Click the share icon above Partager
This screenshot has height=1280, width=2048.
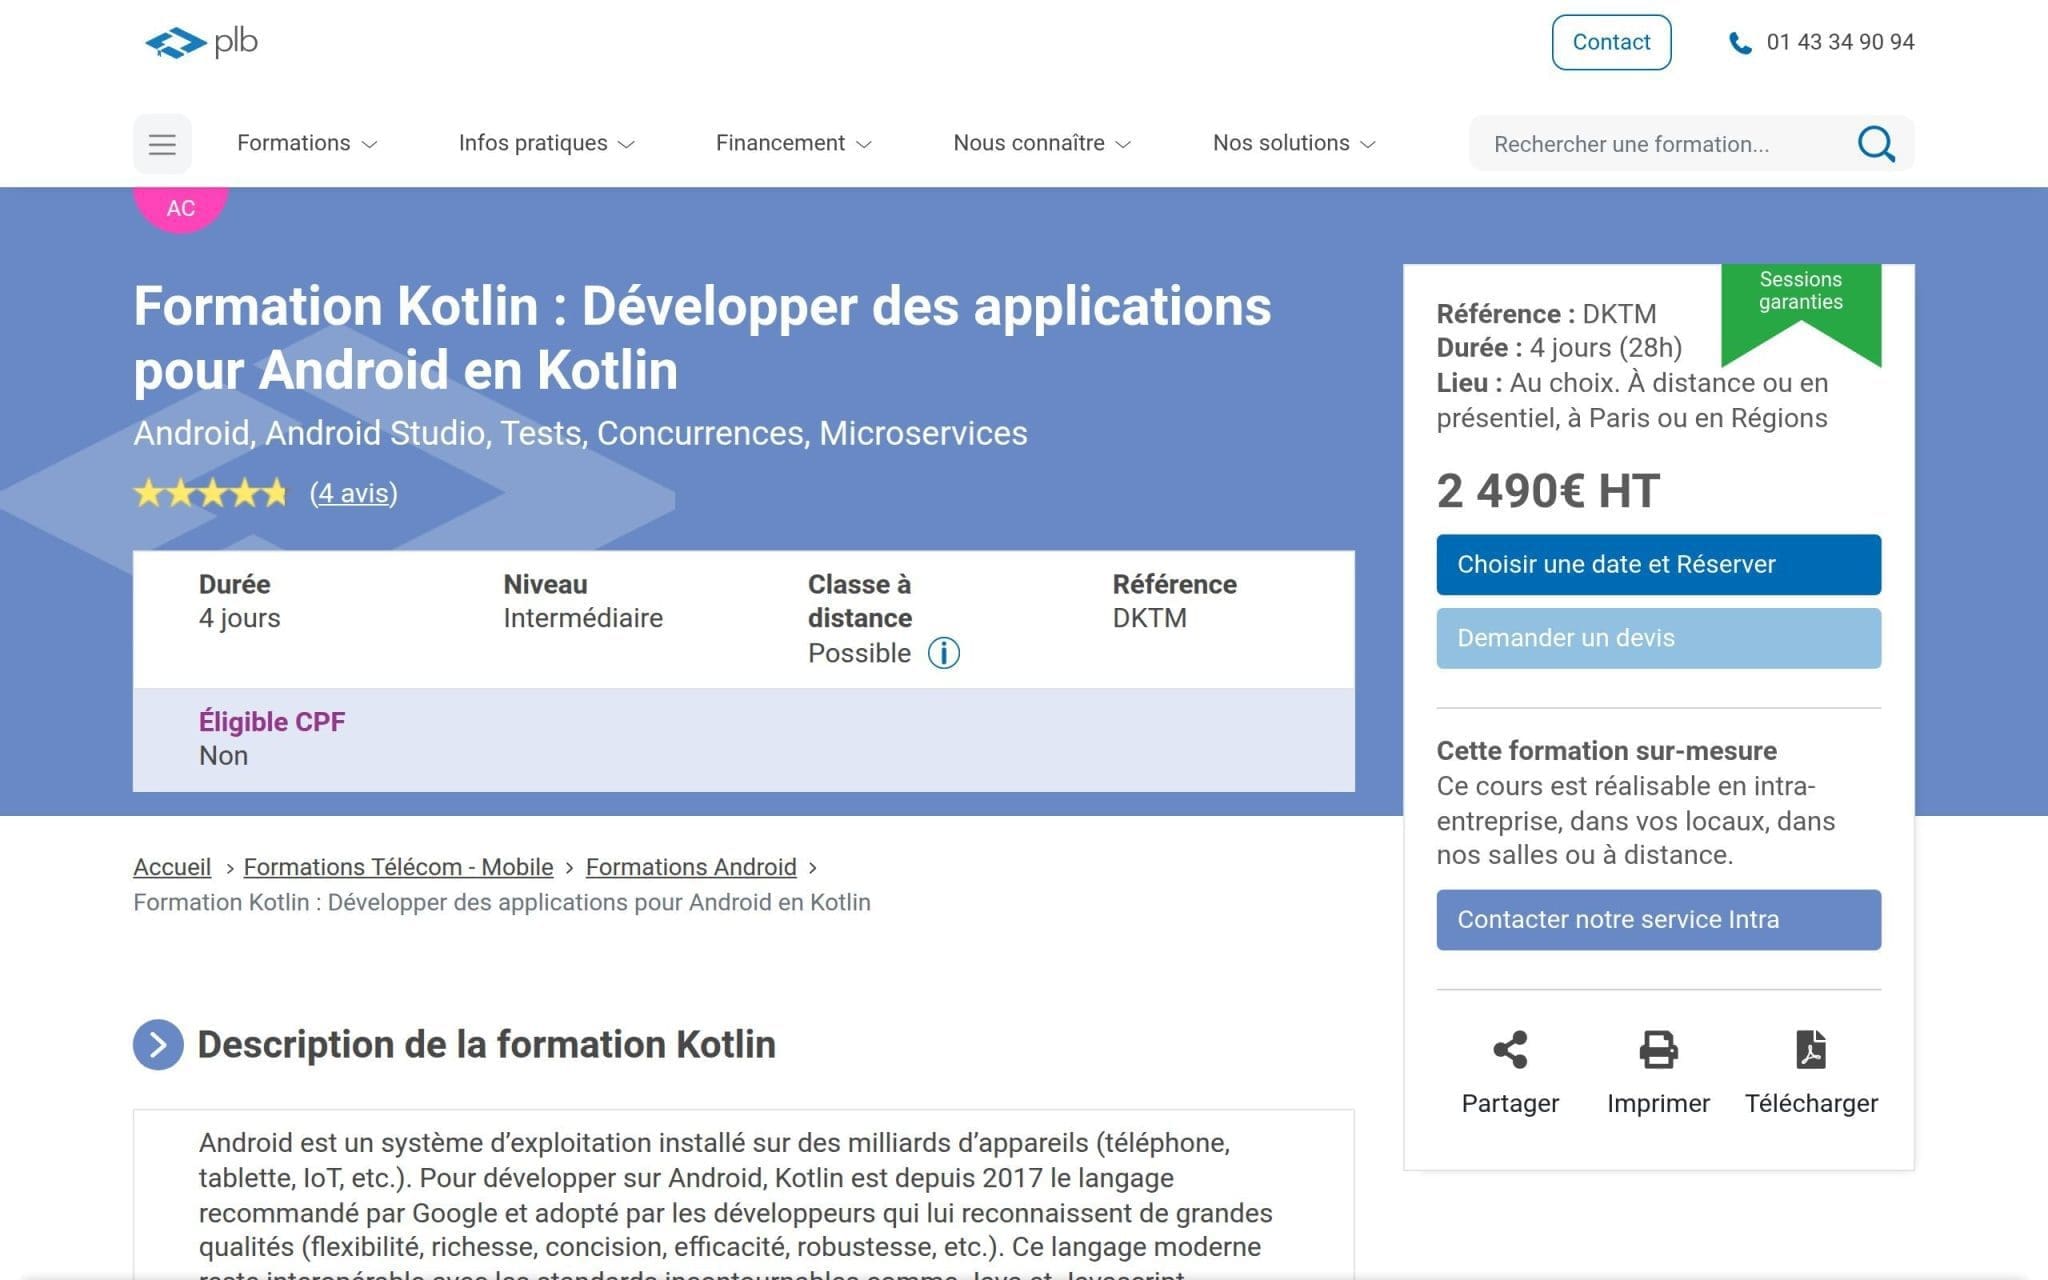tap(1510, 1050)
